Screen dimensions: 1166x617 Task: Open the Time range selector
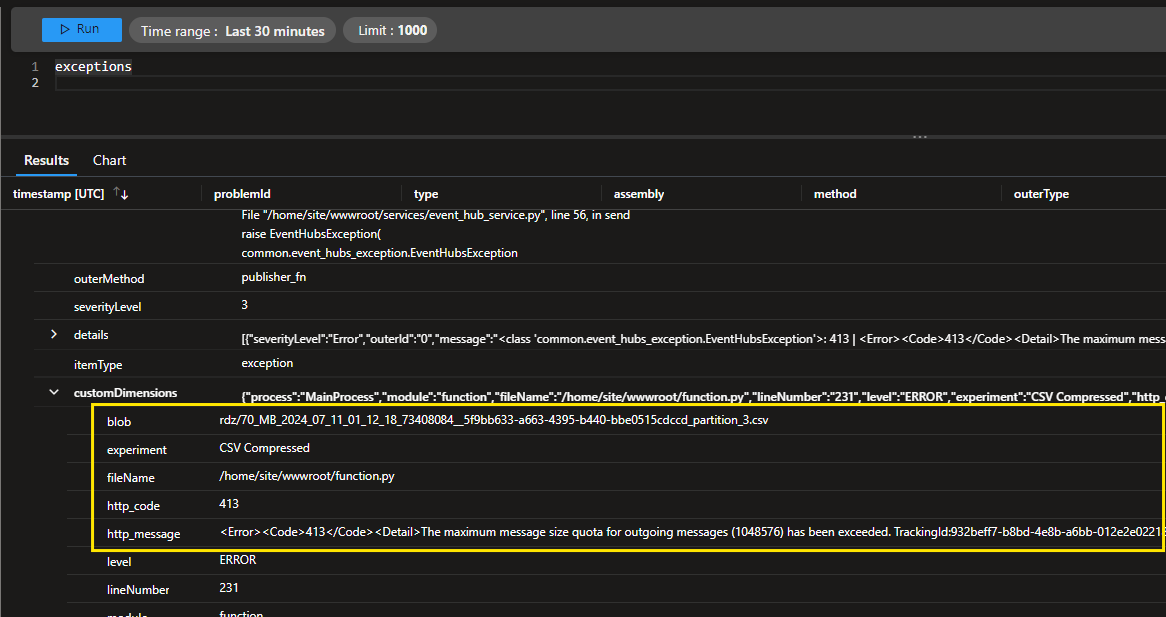pyautogui.click(x=233, y=30)
